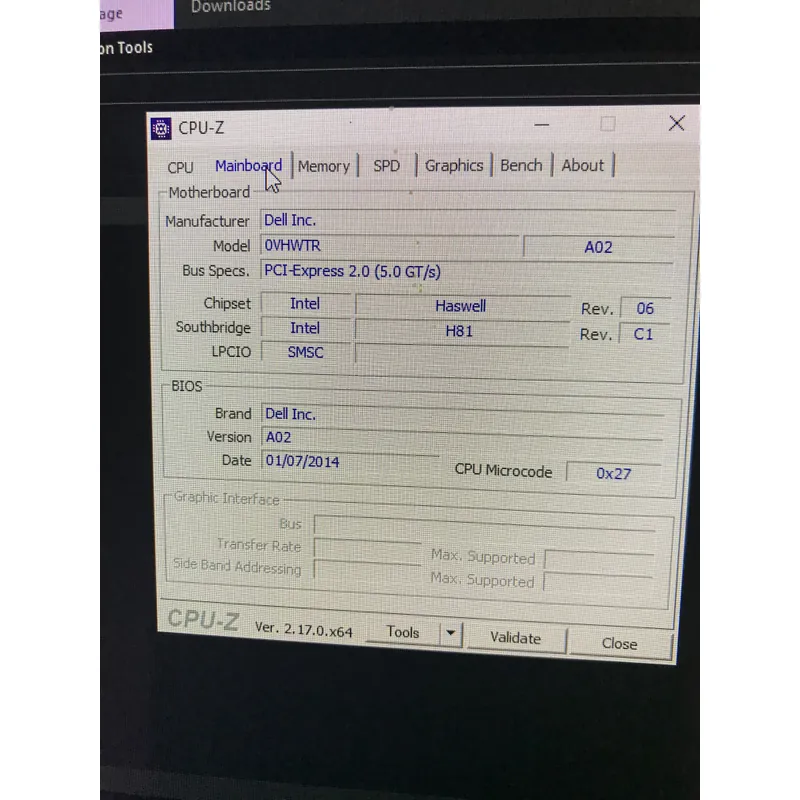Switch to the Memory tab
The image size is (800, 800).
coord(323,166)
